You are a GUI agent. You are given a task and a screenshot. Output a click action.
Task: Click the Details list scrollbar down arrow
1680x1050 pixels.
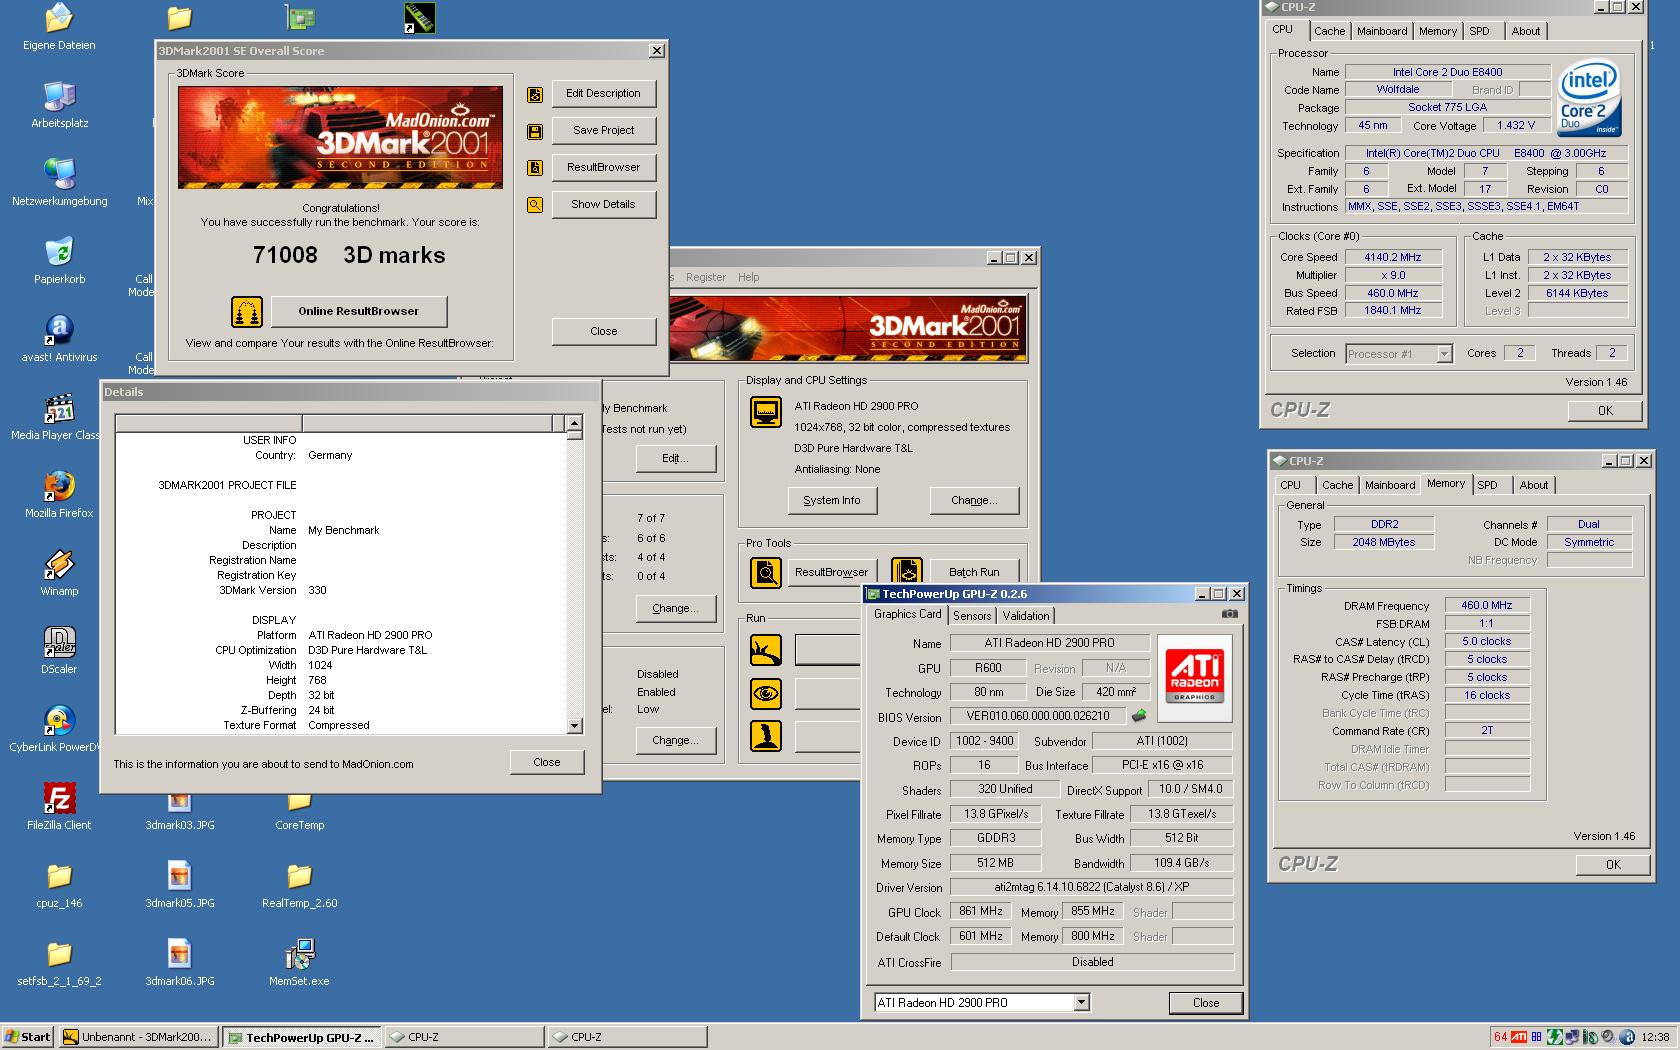click(x=574, y=726)
